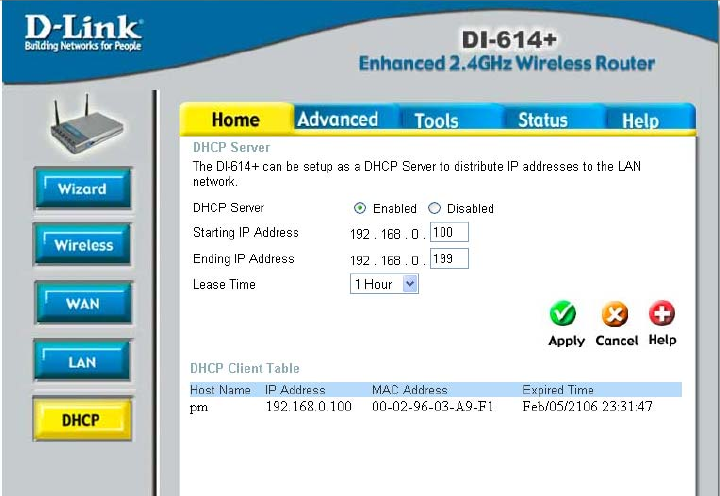Image resolution: width=720 pixels, height=496 pixels.
Task: Select the yellow DHCP sidebar button
Action: point(82,419)
